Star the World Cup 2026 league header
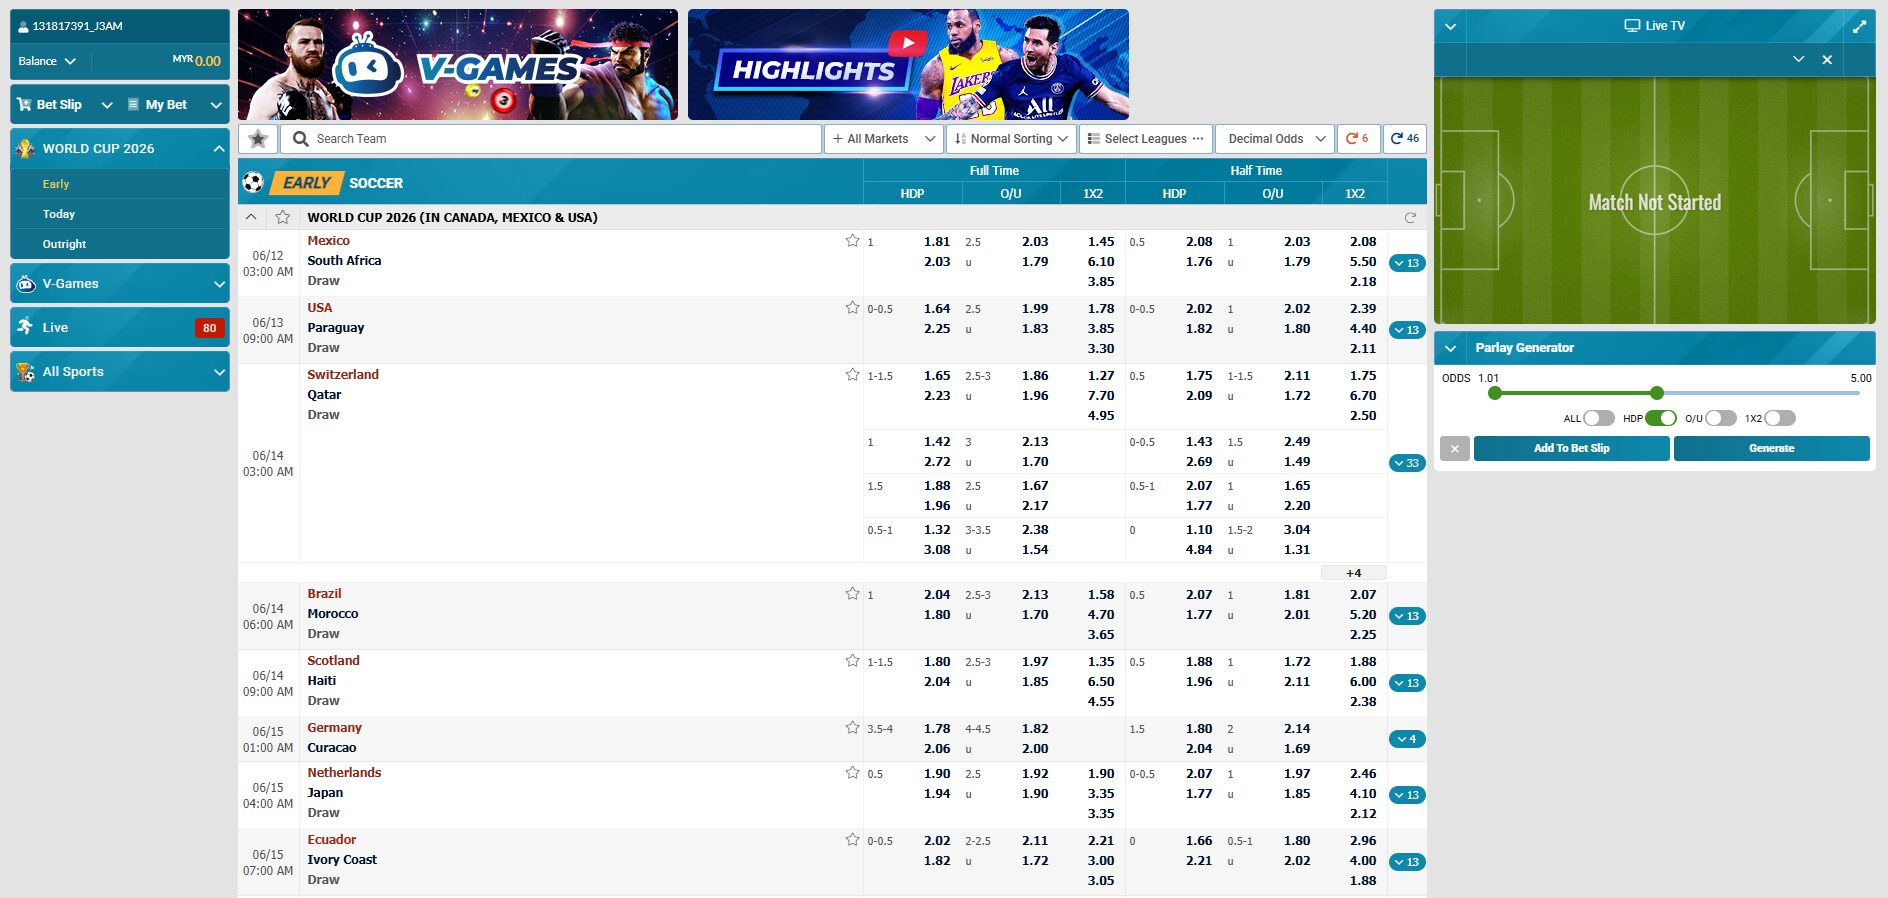The height and width of the screenshot is (898, 1888). tap(283, 217)
